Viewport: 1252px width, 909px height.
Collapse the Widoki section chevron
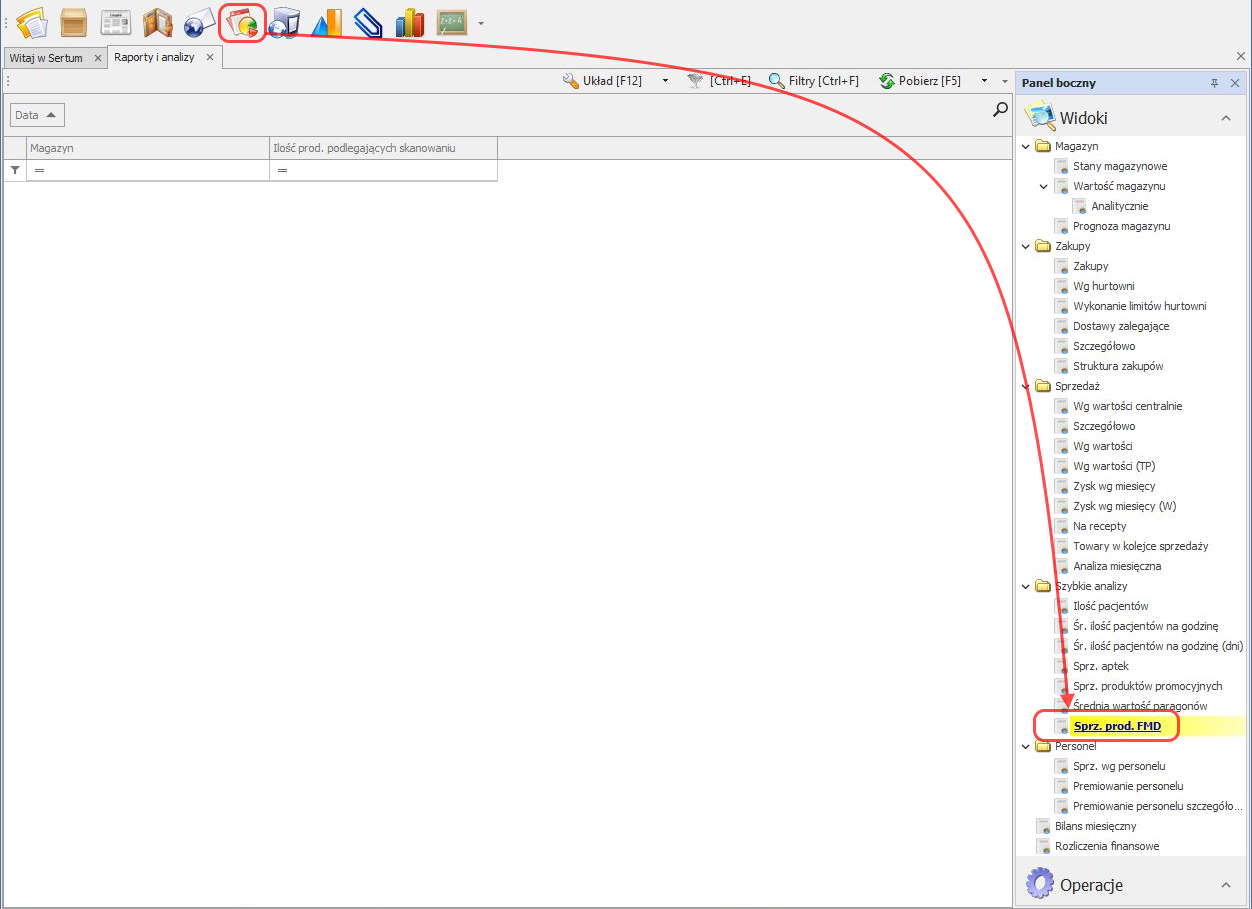(x=1225, y=118)
